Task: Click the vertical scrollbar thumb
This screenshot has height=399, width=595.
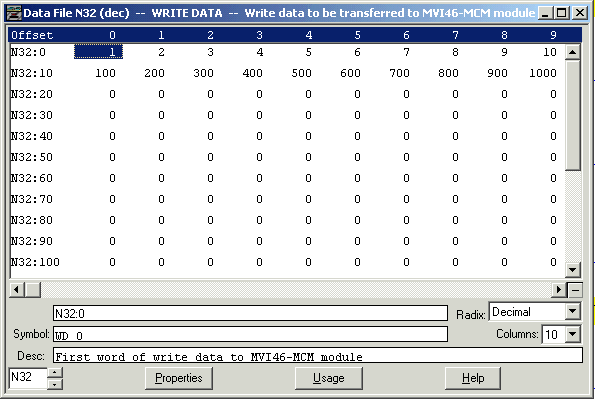Action: (x=573, y=115)
